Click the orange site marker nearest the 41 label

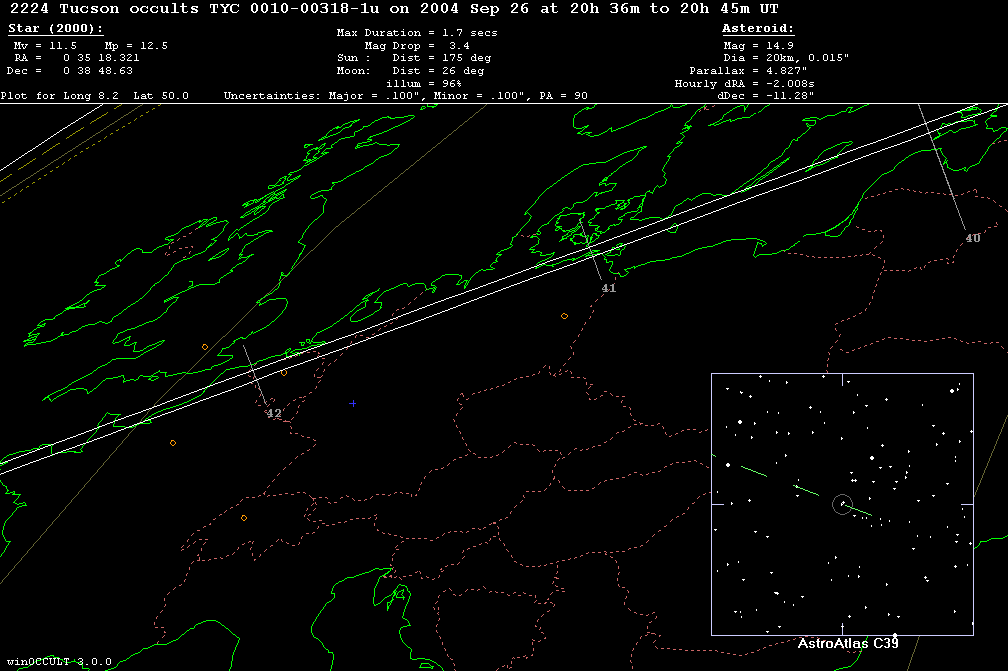564,316
